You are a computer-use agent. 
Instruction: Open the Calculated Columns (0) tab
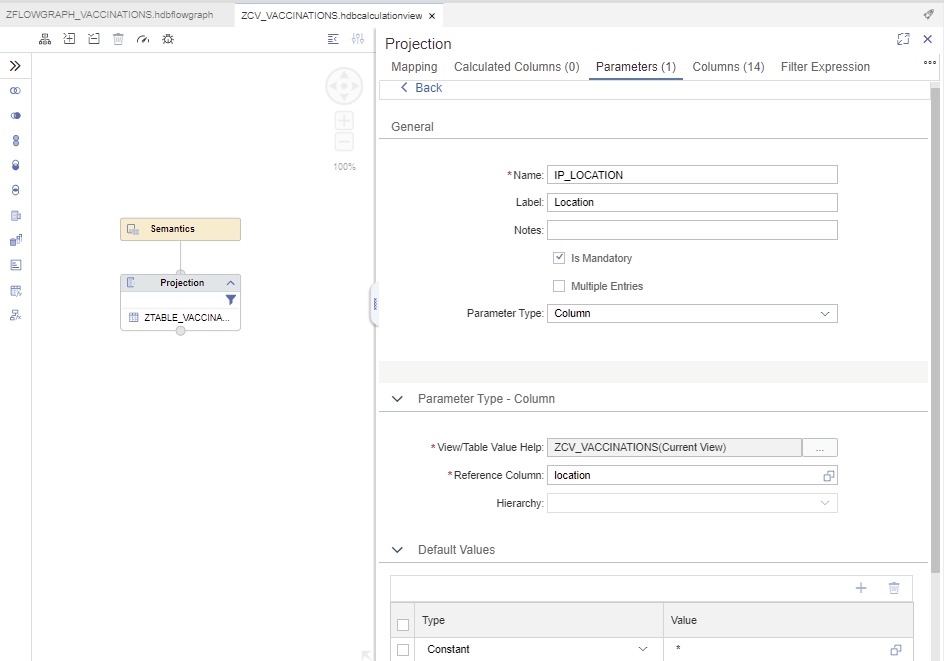click(x=517, y=67)
